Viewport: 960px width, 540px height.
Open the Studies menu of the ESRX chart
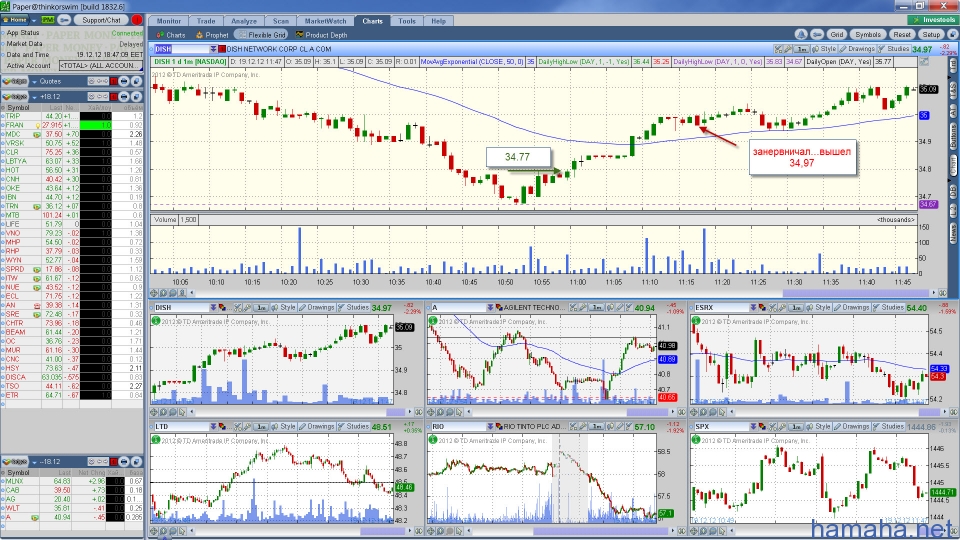887,307
